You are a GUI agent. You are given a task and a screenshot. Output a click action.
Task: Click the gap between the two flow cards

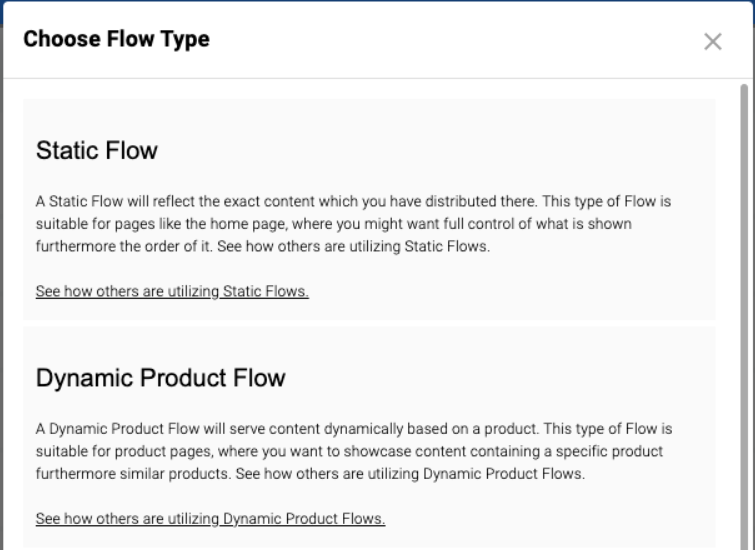pos(369,323)
